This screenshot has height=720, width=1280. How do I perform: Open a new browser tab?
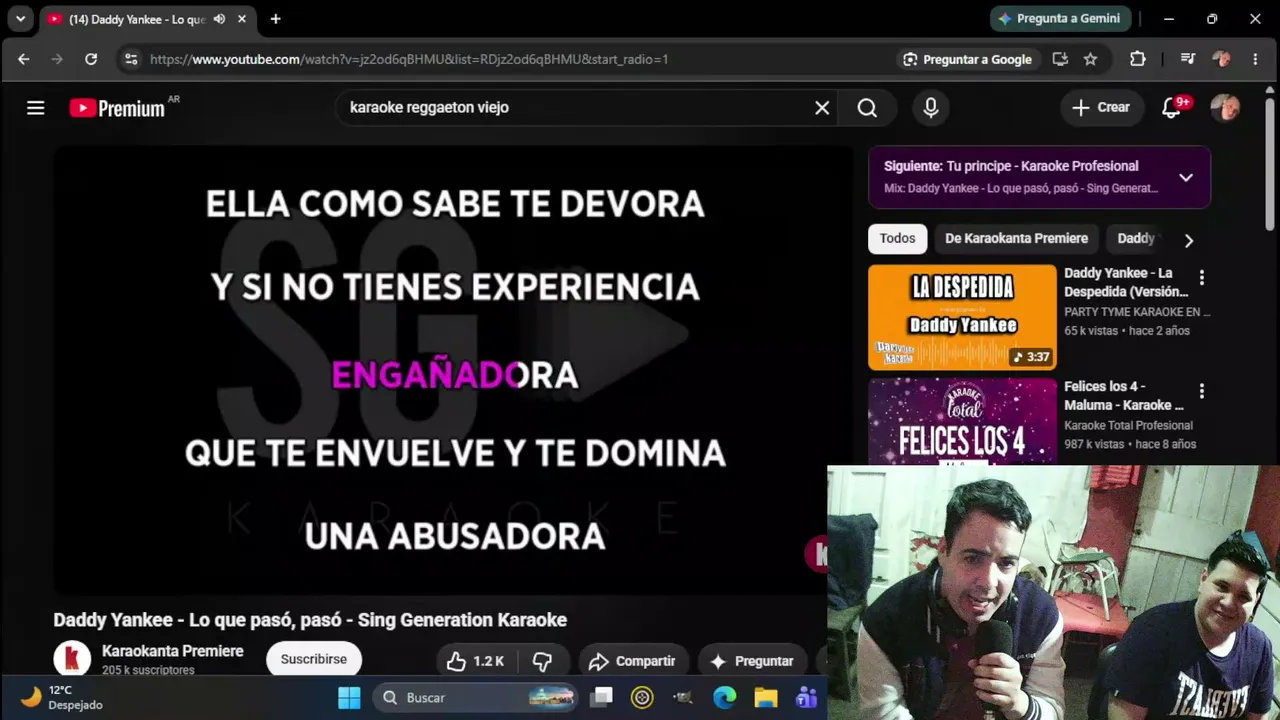pyautogui.click(x=275, y=19)
